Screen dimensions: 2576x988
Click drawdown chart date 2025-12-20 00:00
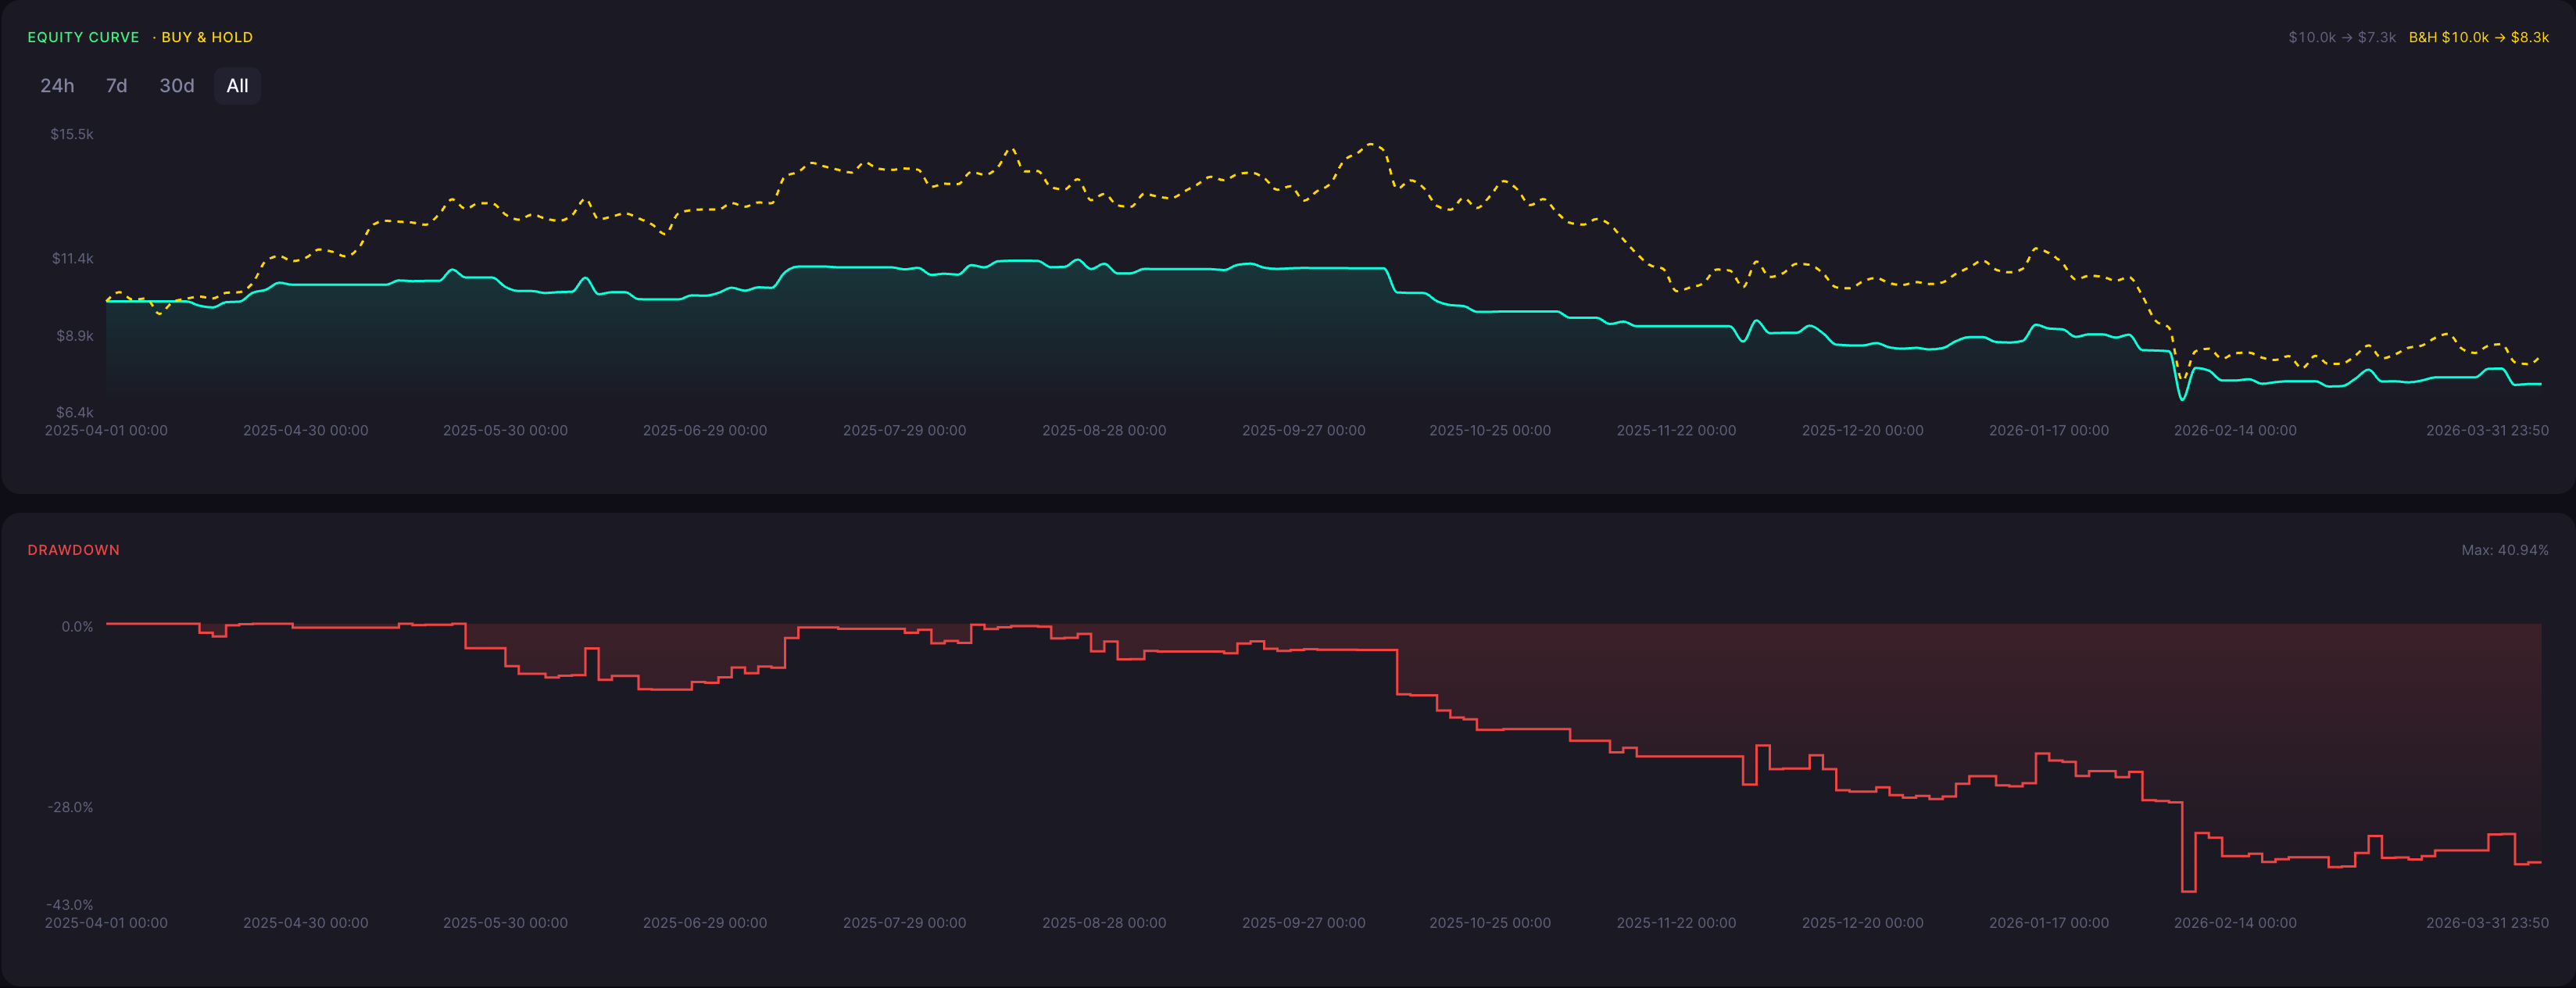pyautogui.click(x=1862, y=923)
